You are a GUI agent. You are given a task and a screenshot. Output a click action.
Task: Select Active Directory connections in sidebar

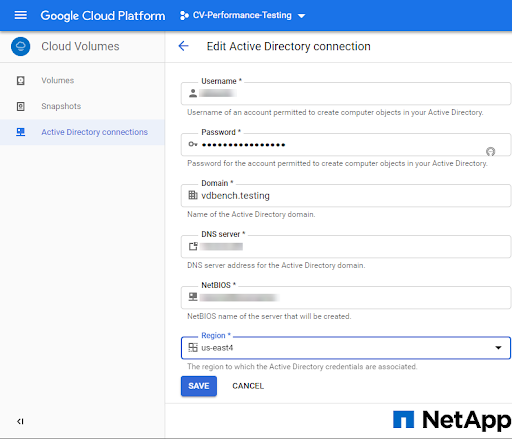tap(82, 132)
